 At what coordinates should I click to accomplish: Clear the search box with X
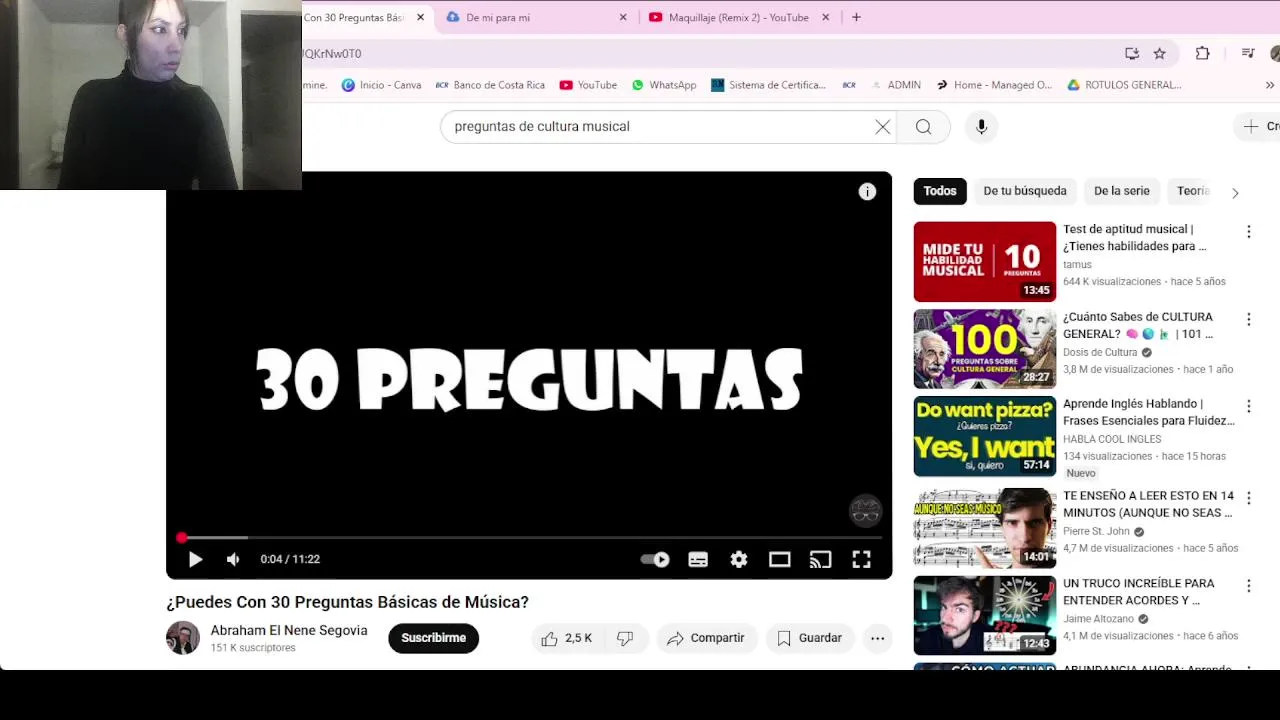pos(882,127)
